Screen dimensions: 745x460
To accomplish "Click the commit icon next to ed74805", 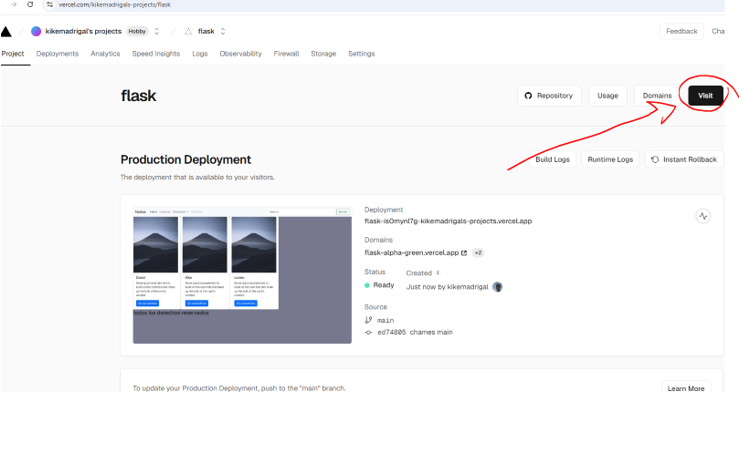I will [x=369, y=332].
